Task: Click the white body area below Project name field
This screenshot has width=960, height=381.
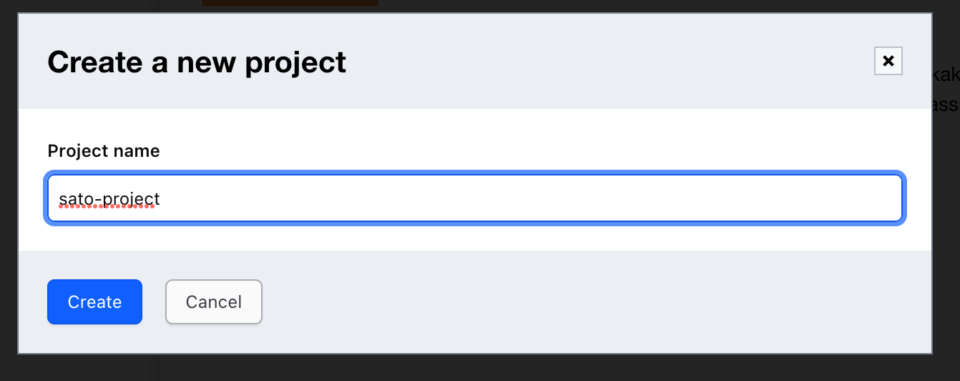Action: click(x=474, y=238)
